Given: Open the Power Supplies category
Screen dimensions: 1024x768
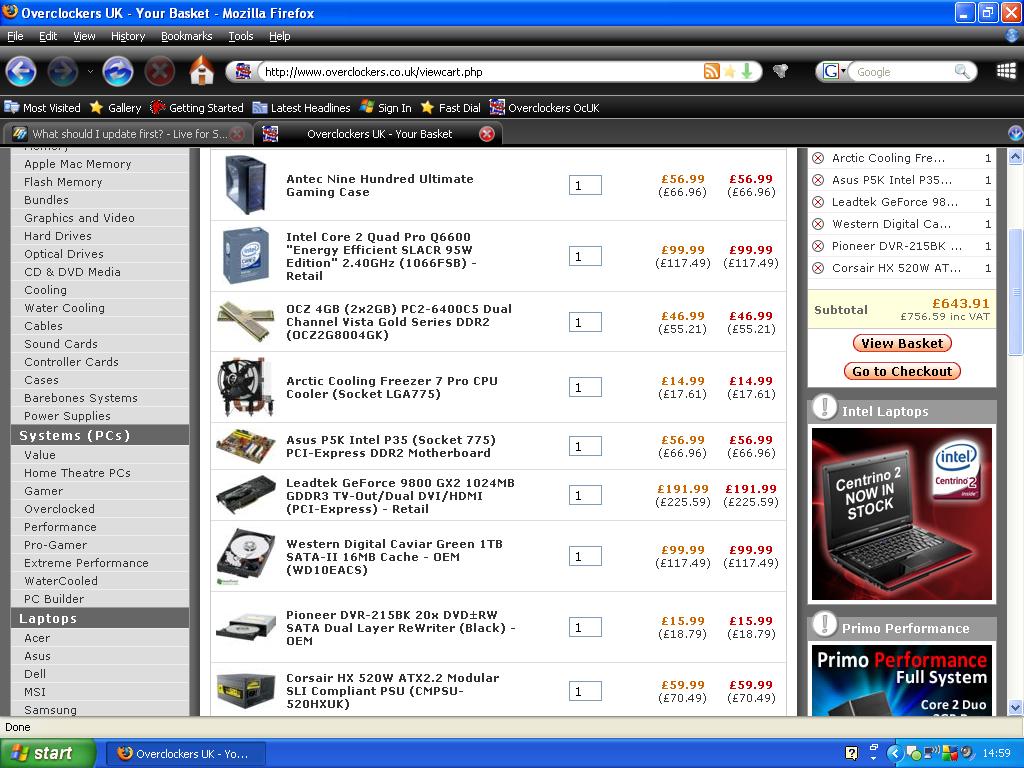Looking at the screenshot, I should [67, 416].
